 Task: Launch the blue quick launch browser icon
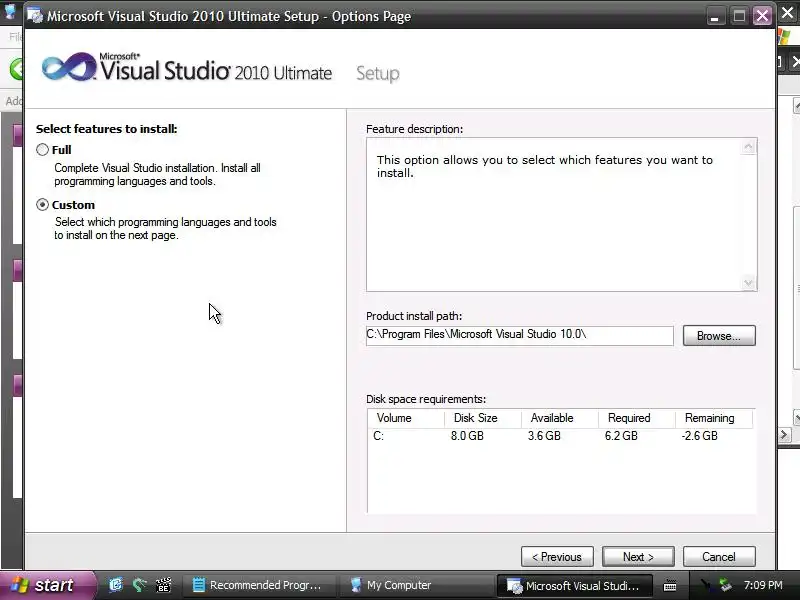(116, 585)
